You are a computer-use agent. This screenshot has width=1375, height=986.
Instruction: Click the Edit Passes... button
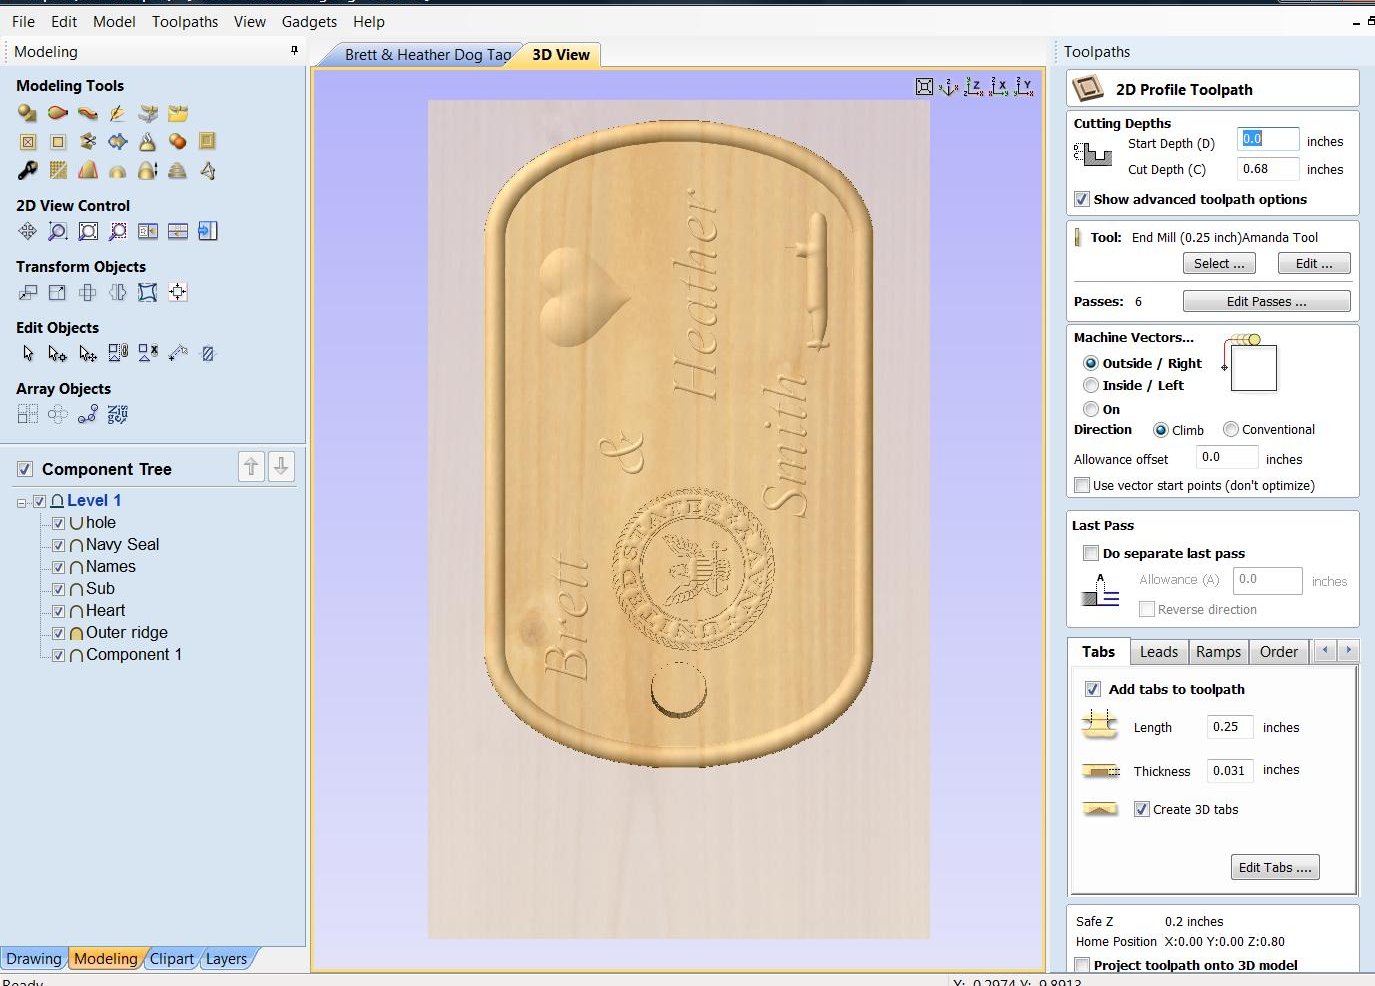pos(1266,301)
